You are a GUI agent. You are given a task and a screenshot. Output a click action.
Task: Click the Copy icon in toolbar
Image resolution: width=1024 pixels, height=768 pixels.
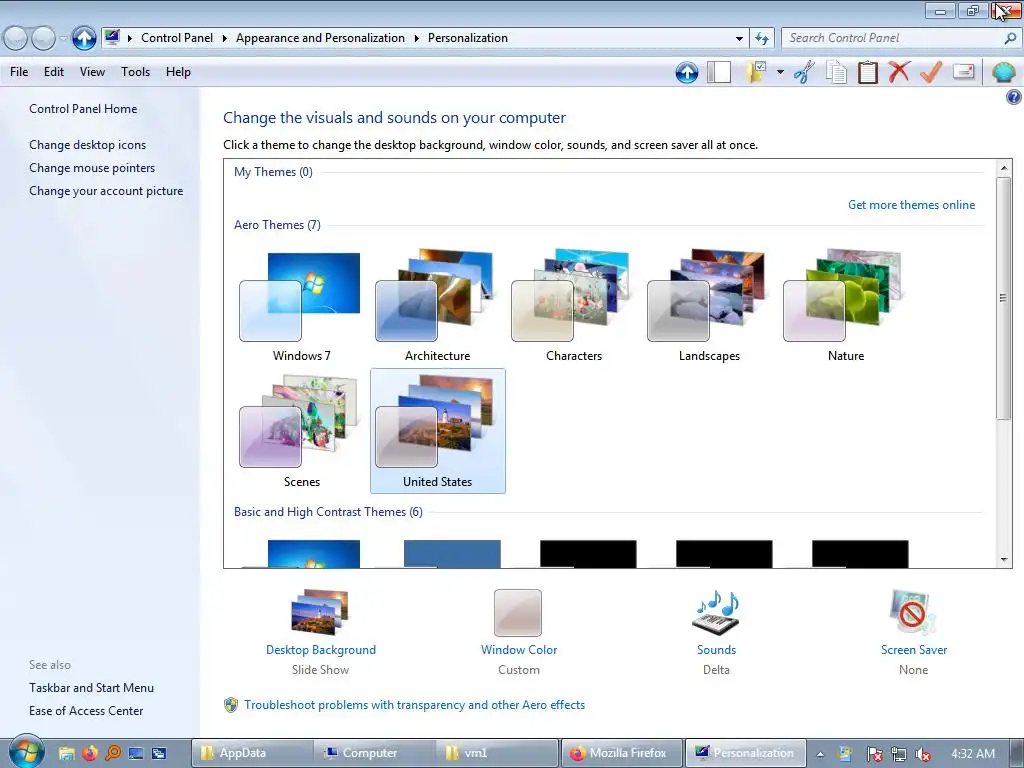point(836,72)
